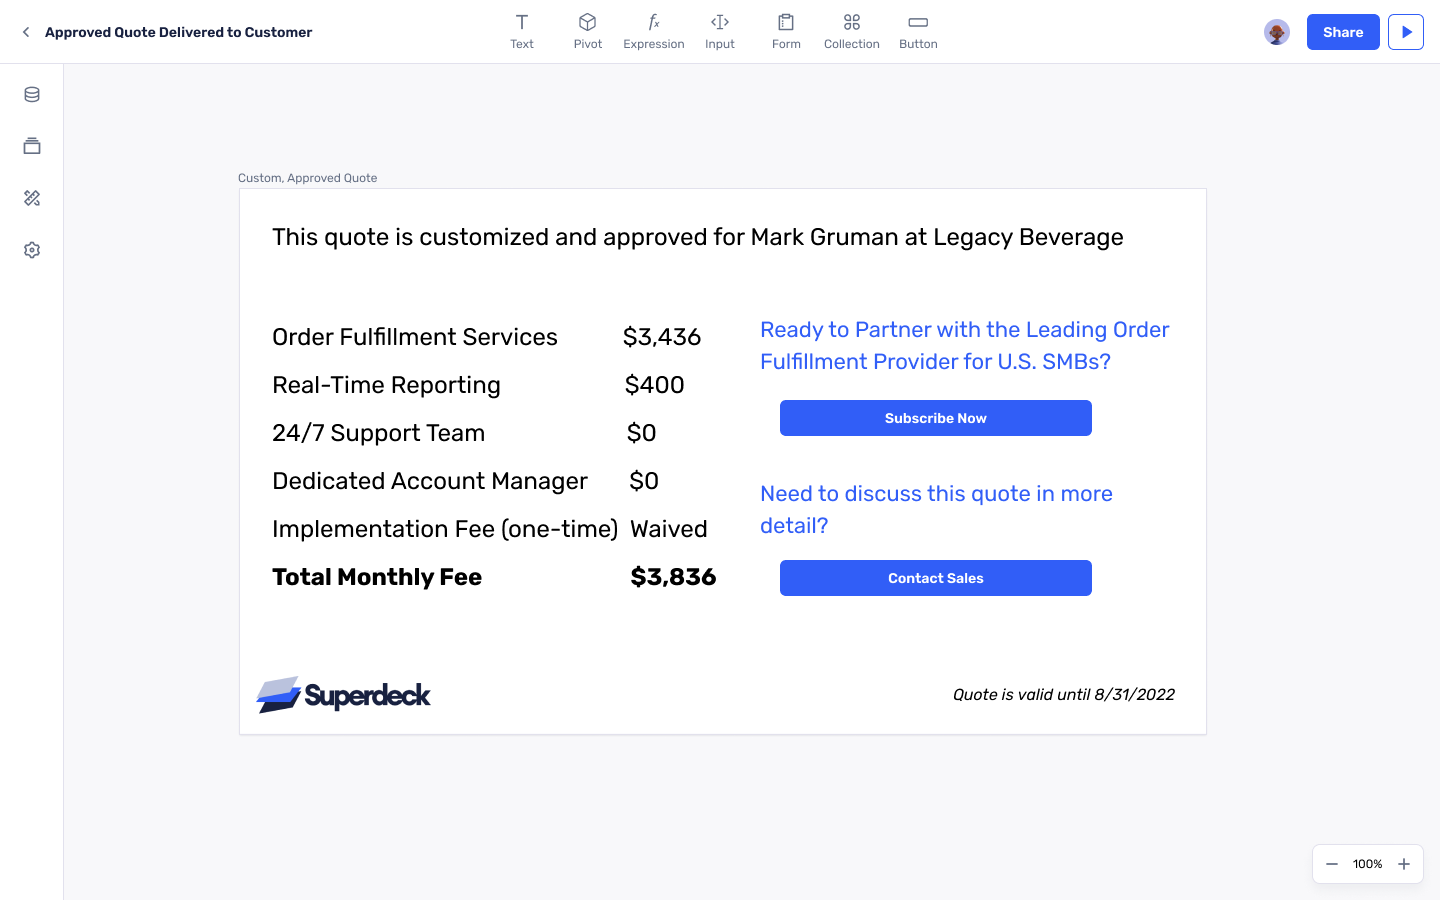
Task: Open settings gear in left sidebar
Action: coord(32,250)
